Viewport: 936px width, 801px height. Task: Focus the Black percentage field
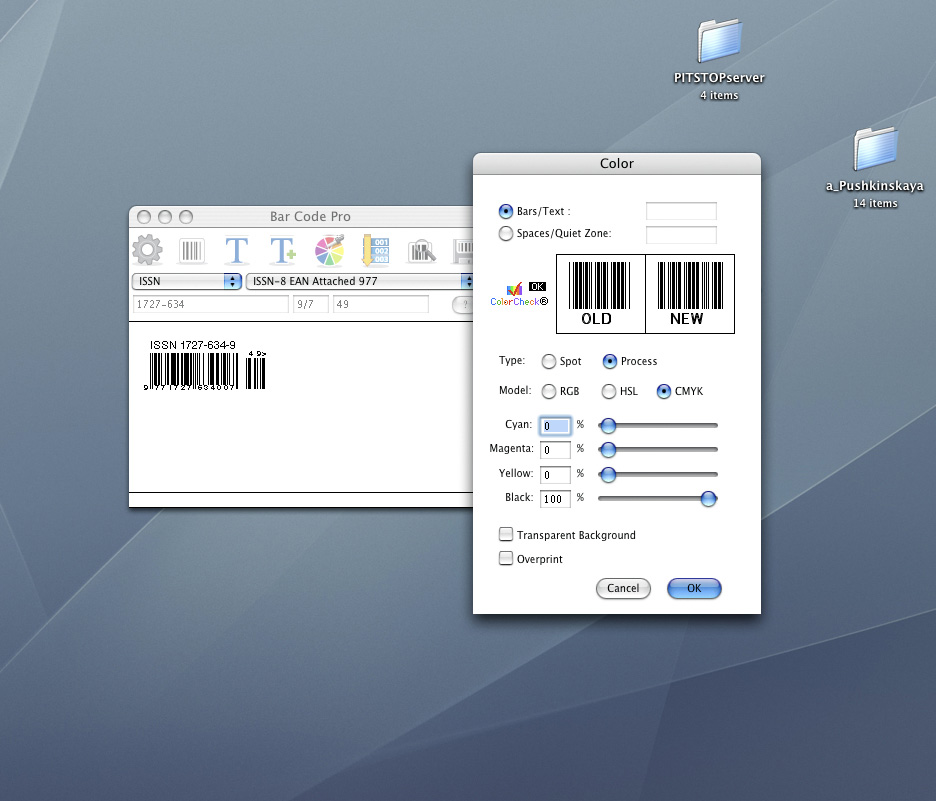pyautogui.click(x=555, y=499)
